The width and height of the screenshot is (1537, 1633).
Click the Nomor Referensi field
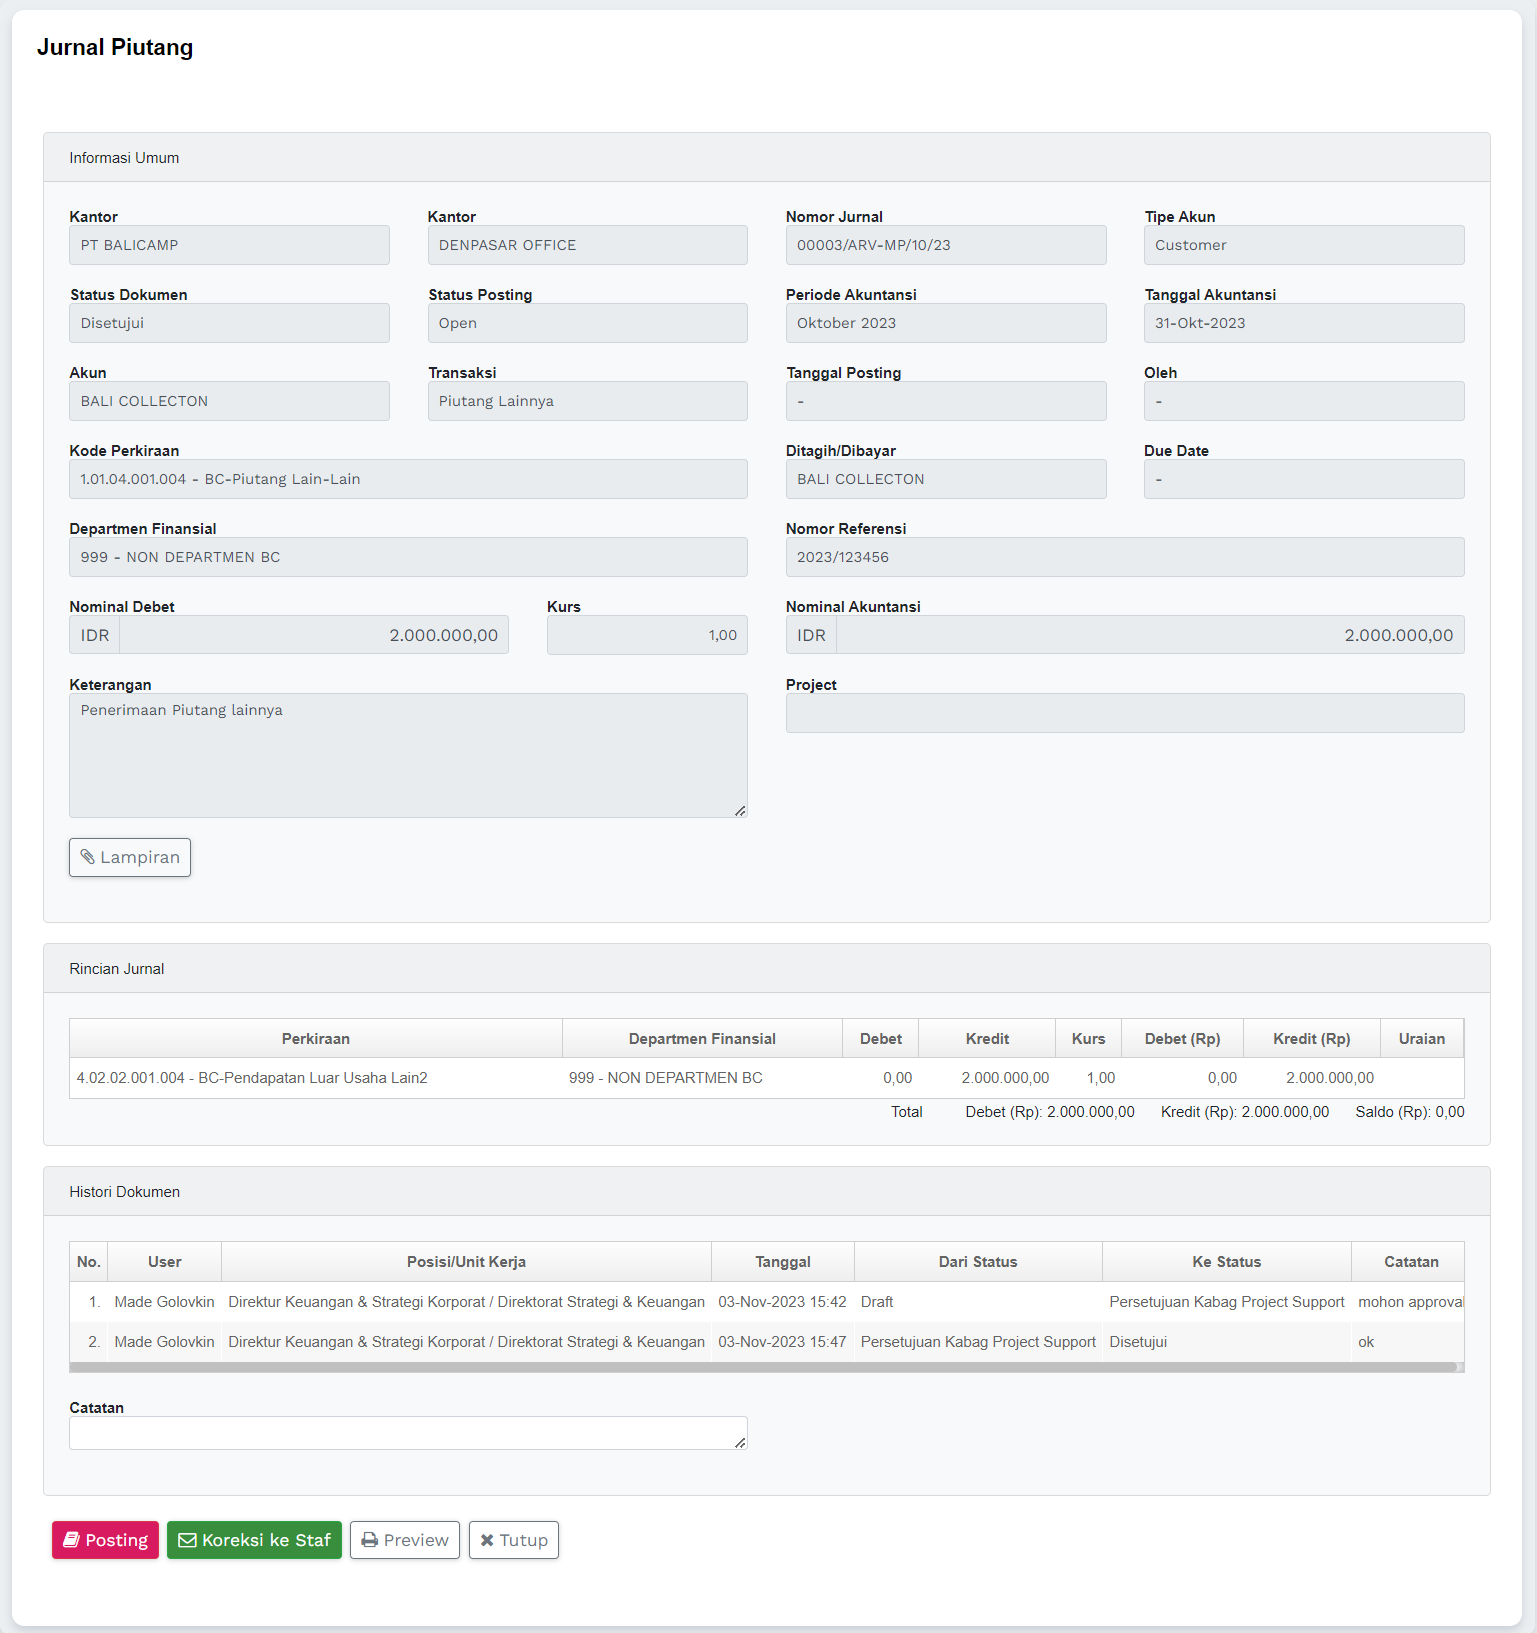coord(1124,557)
